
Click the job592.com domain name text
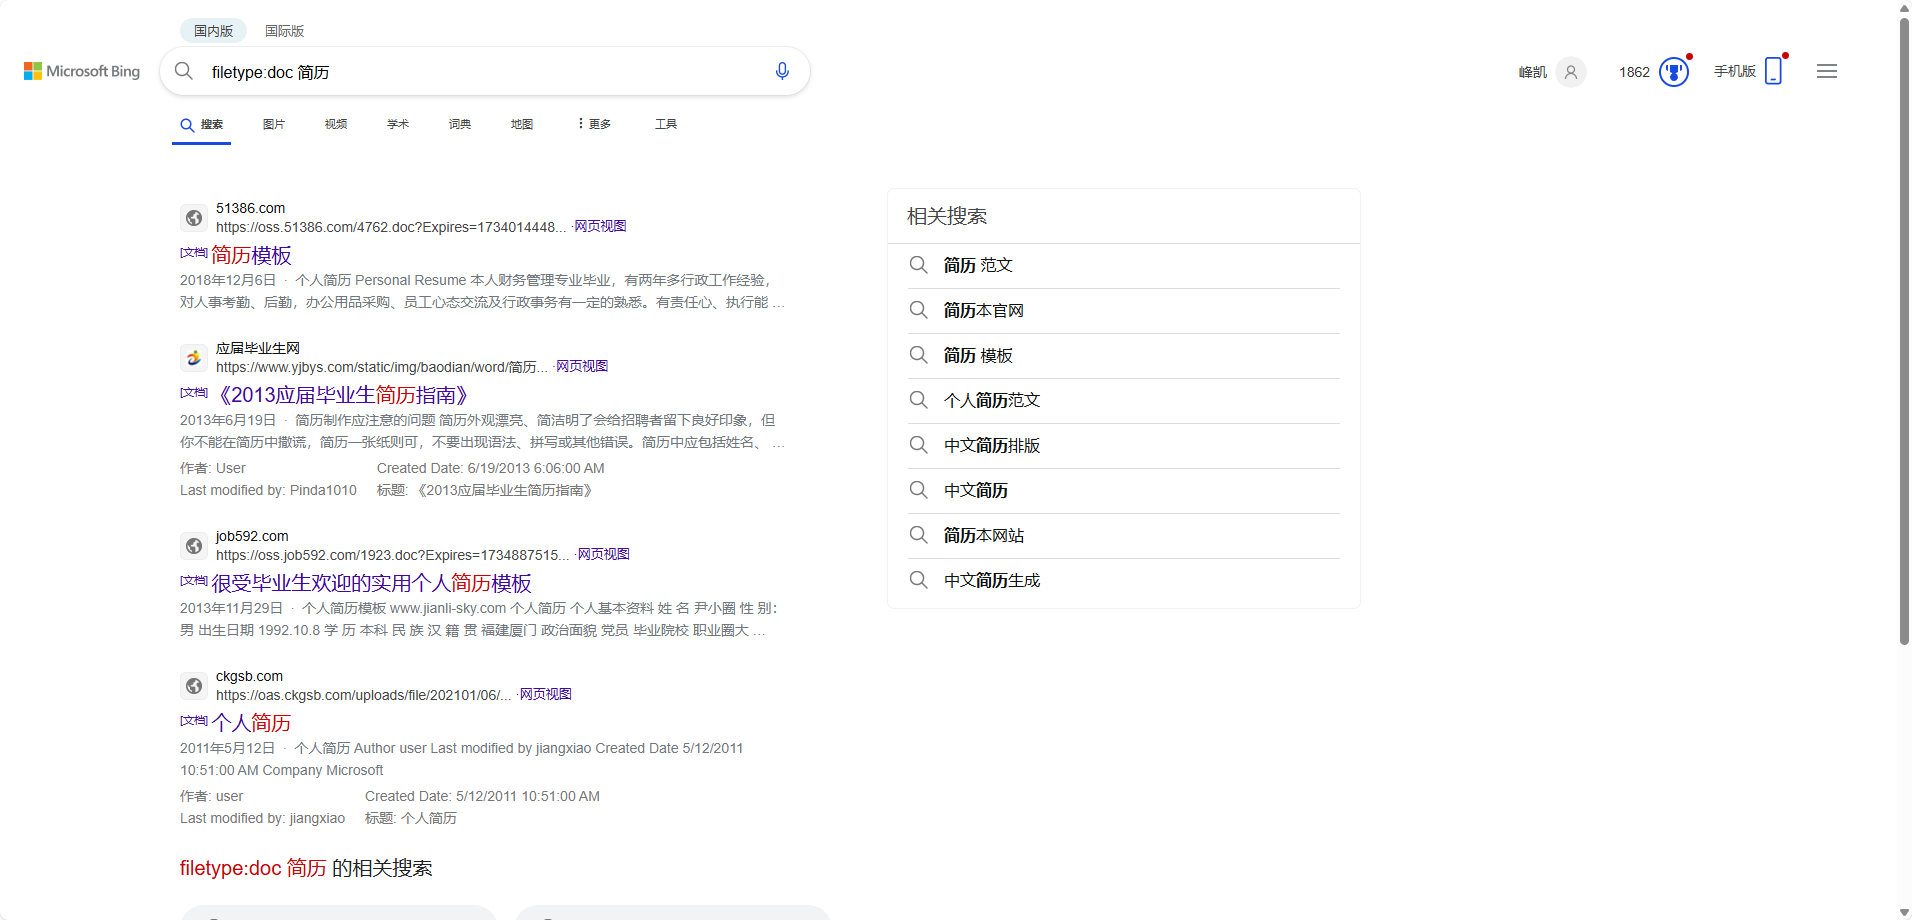(252, 536)
